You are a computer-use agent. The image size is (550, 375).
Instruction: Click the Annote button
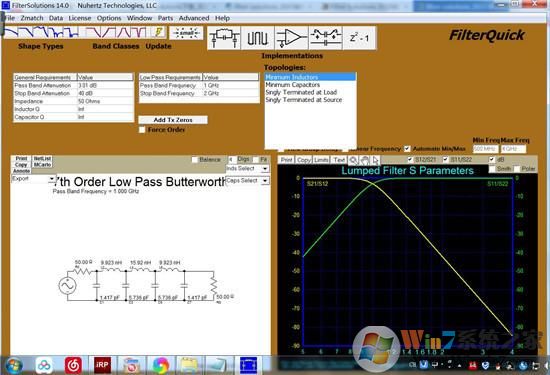[x=21, y=171]
